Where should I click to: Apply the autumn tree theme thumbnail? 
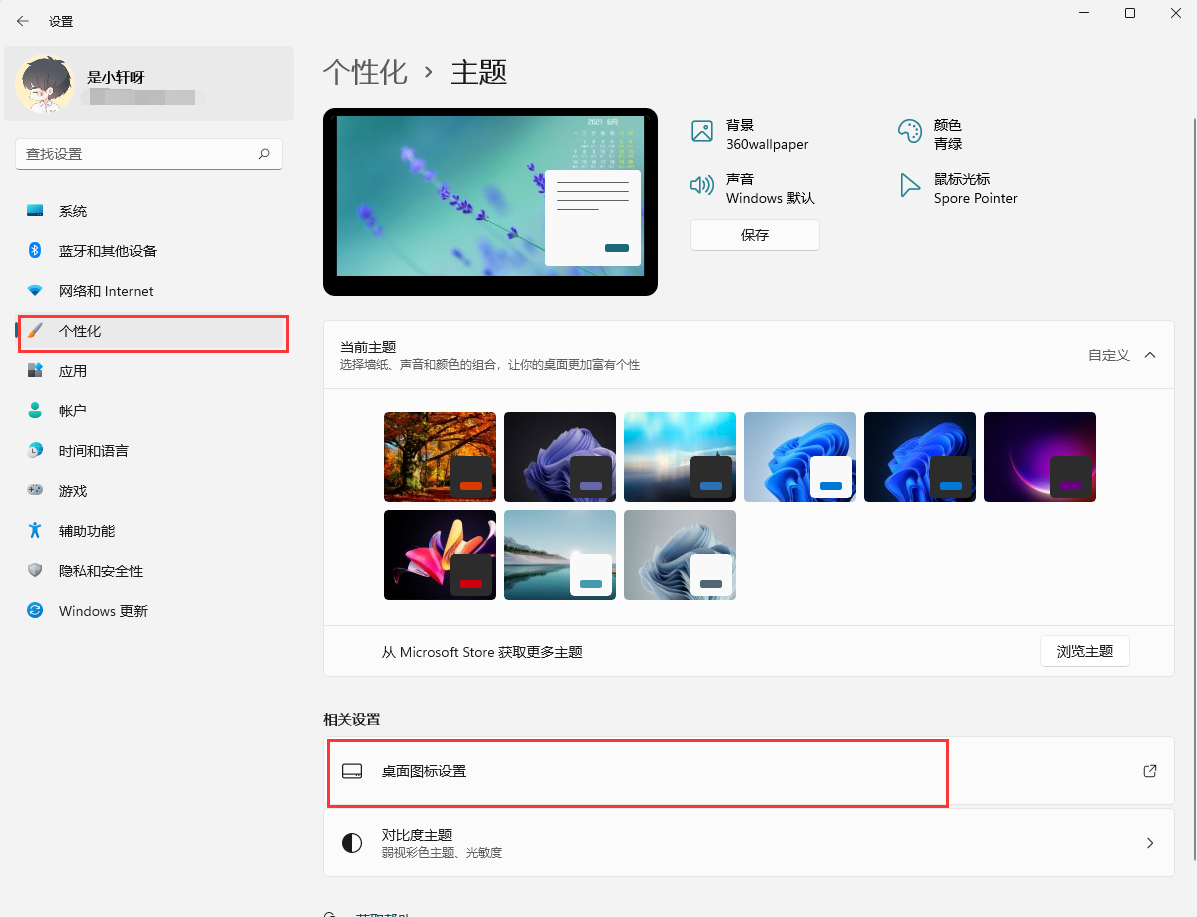440,457
